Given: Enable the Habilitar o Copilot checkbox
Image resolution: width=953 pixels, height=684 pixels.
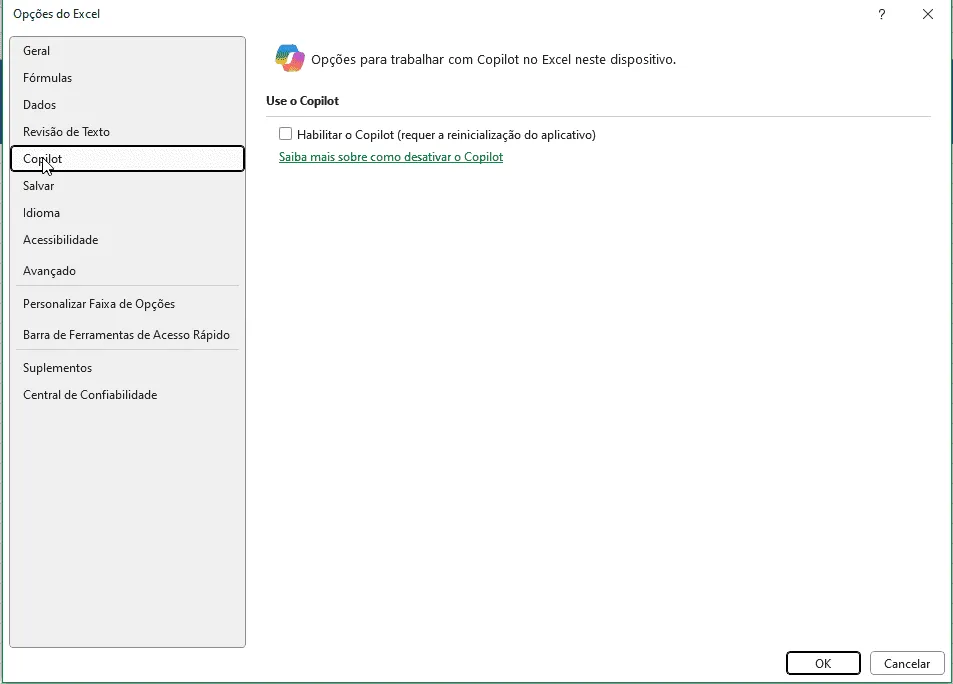Looking at the screenshot, I should coord(285,134).
